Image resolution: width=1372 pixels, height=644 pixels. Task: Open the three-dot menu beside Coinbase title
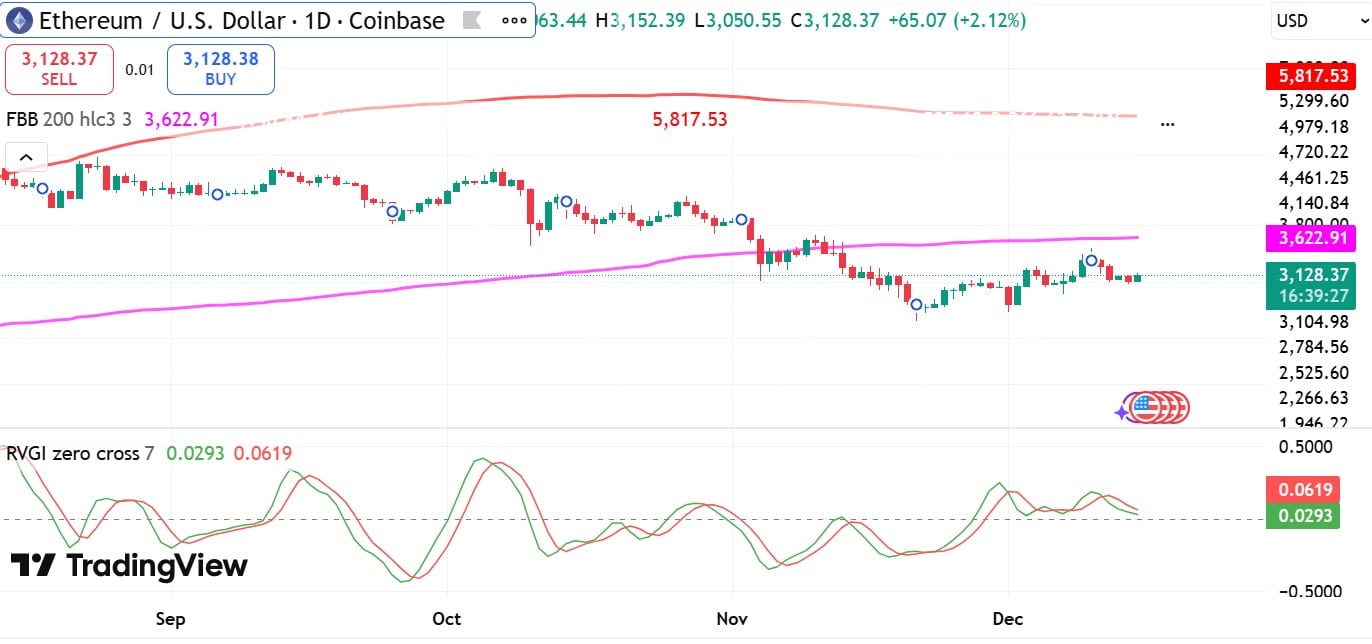[x=514, y=20]
